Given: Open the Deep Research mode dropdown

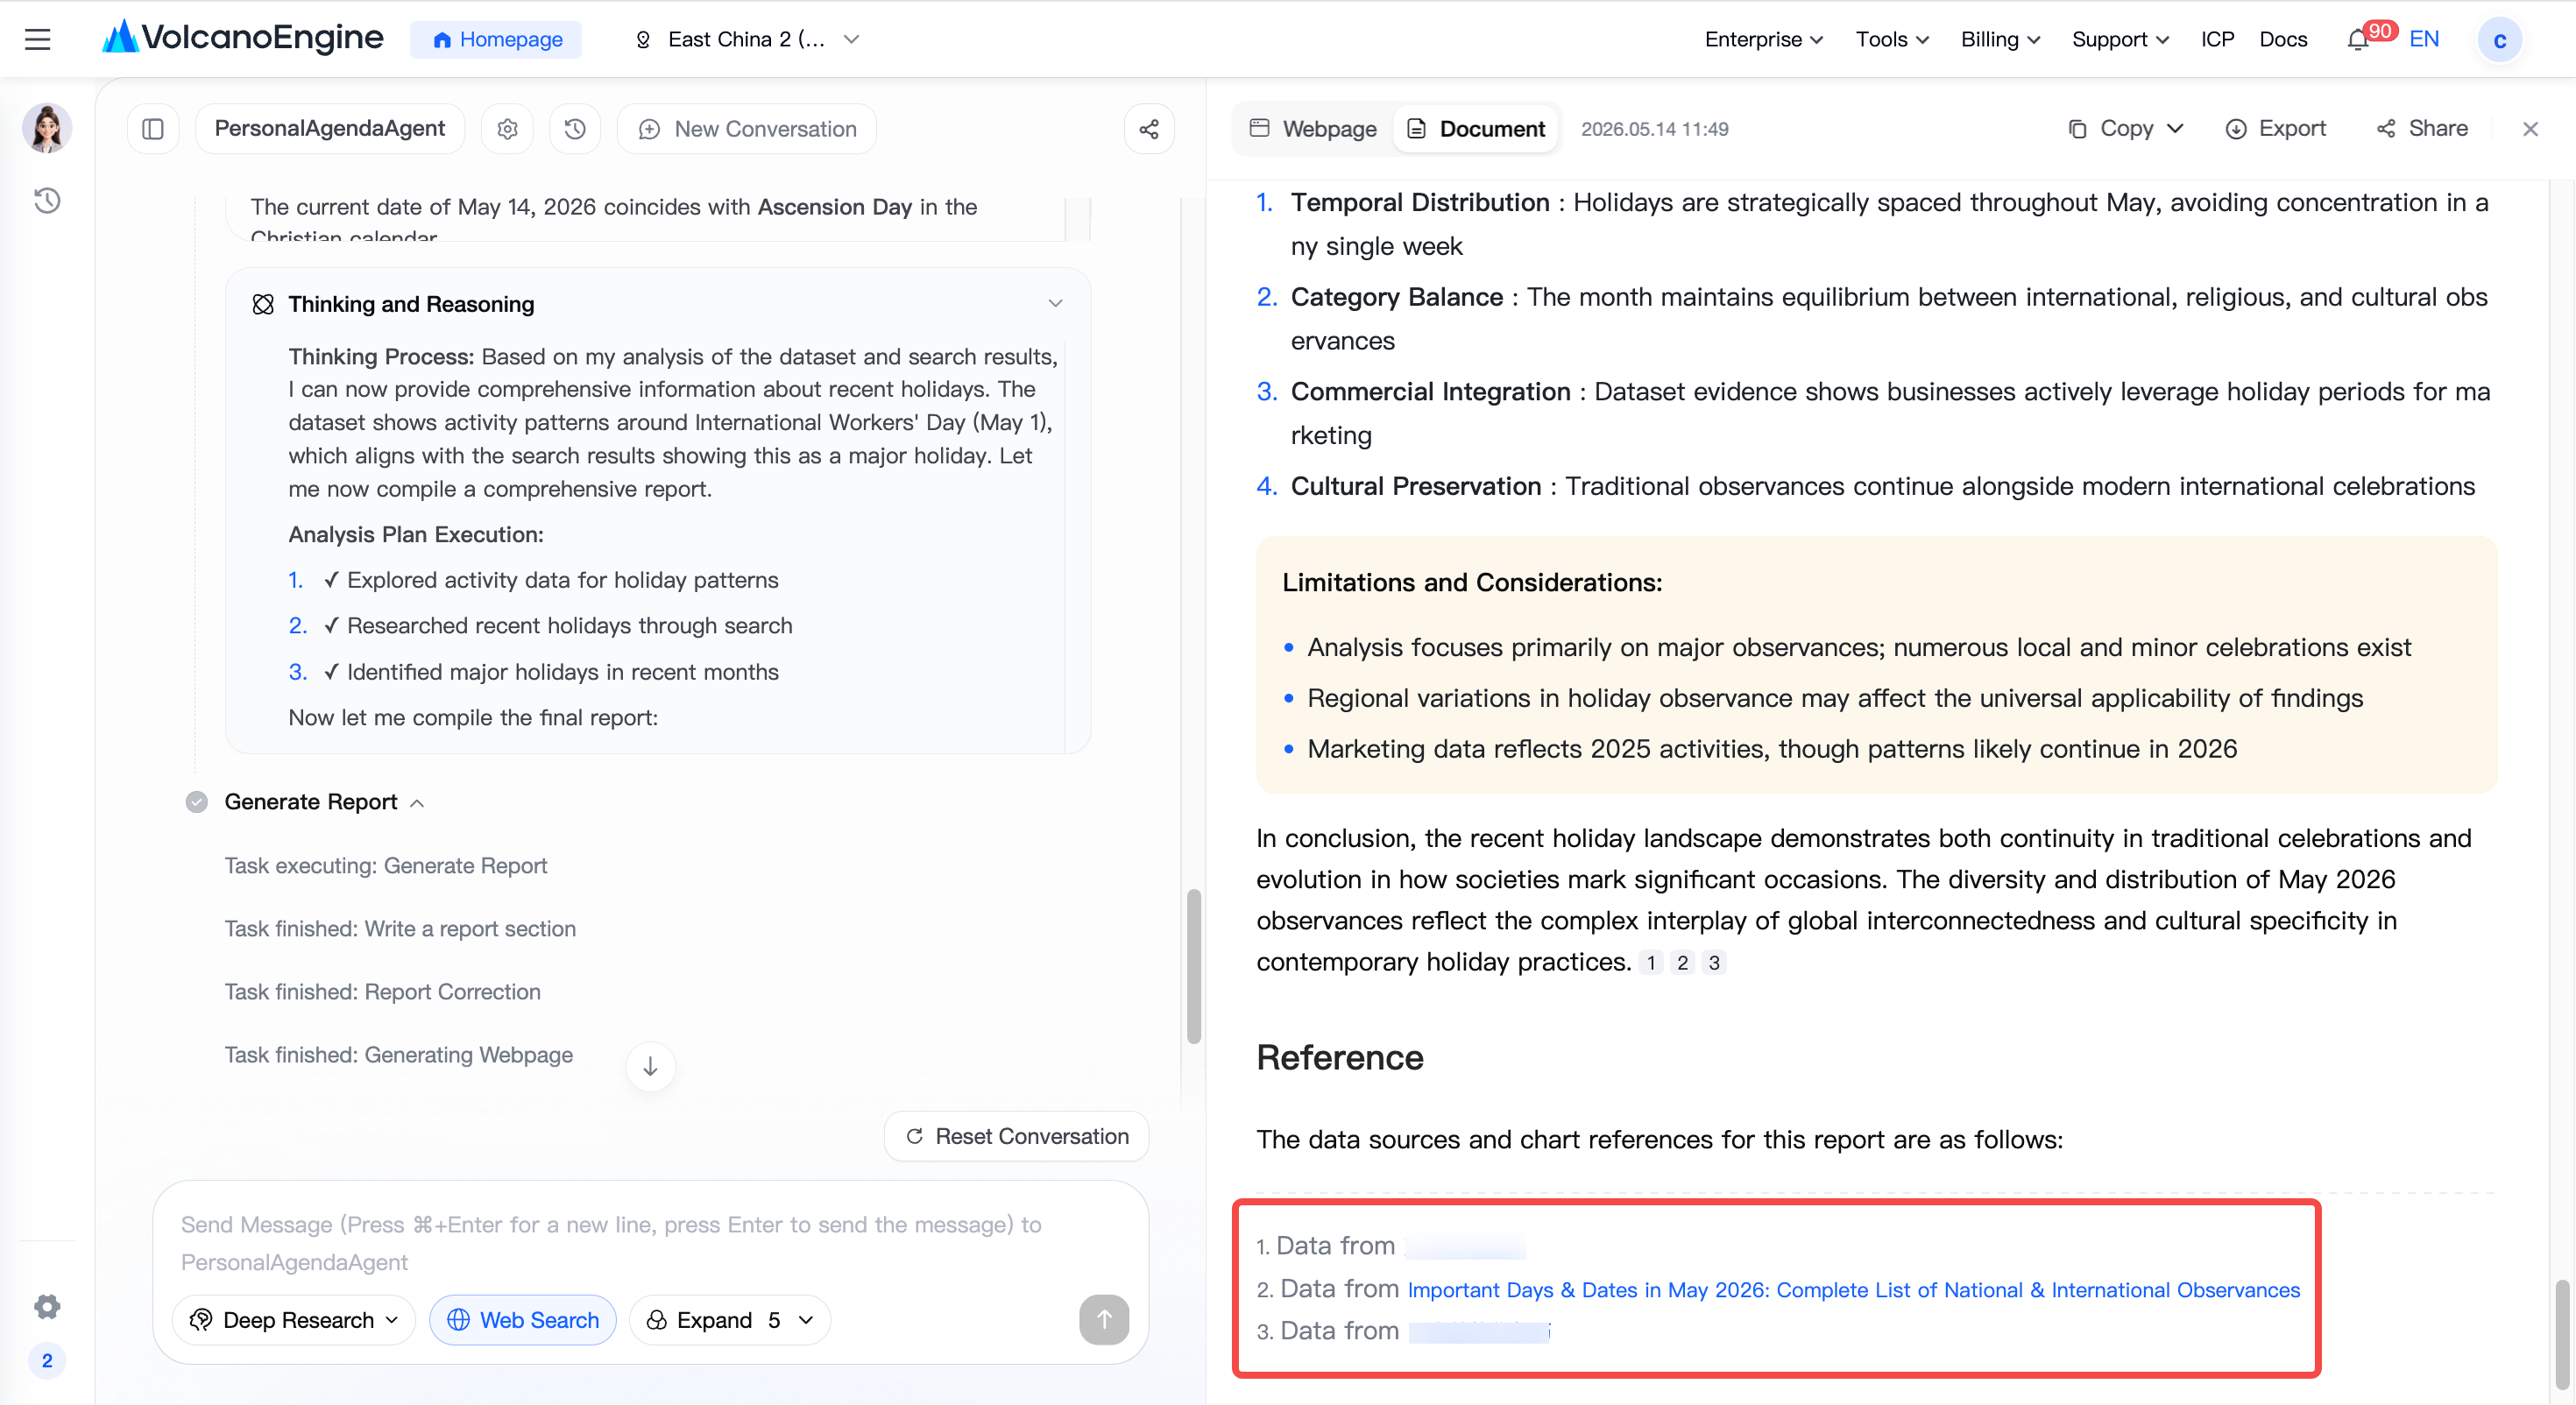Looking at the screenshot, I should pyautogui.click(x=294, y=1320).
